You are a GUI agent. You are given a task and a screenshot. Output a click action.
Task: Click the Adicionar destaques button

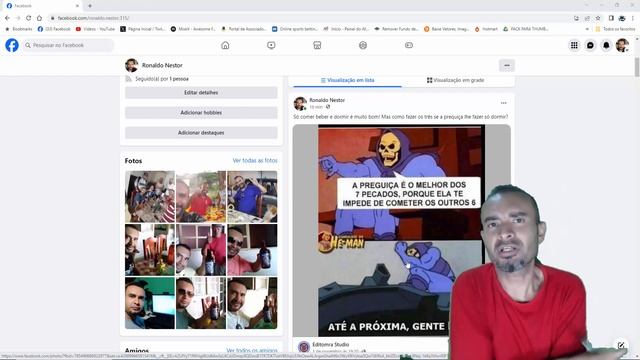[201, 133]
